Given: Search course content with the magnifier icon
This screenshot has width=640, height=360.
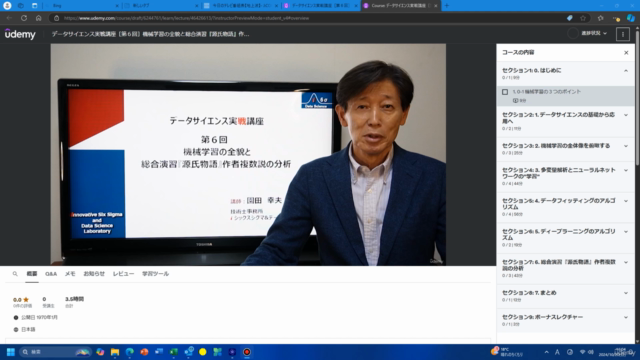Looking at the screenshot, I should (15, 274).
